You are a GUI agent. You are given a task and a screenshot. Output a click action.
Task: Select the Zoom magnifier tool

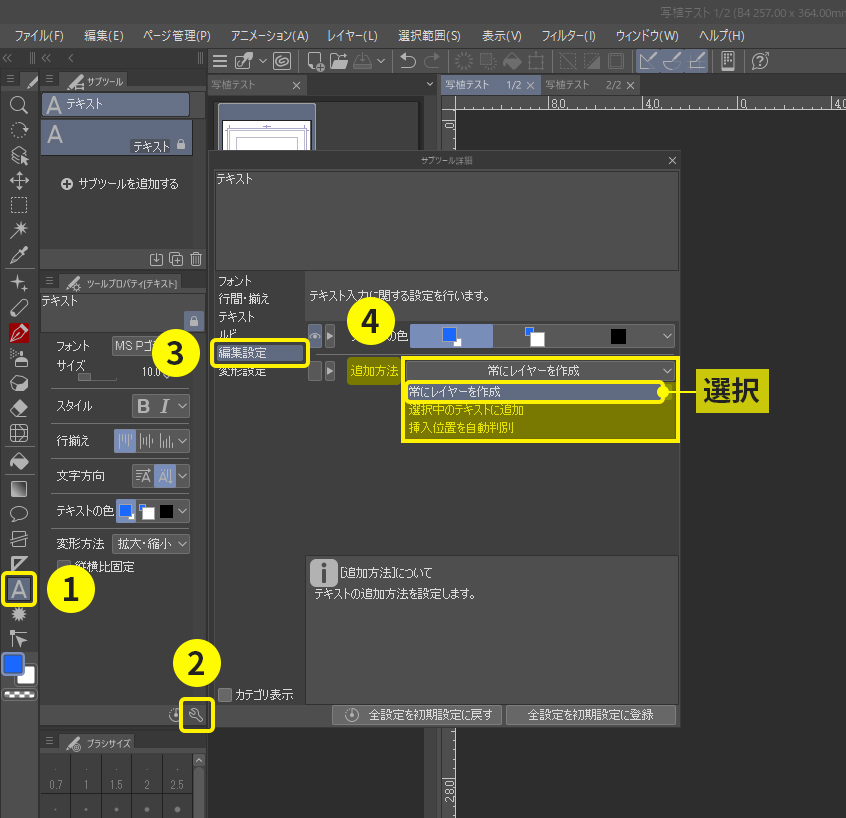(18, 105)
